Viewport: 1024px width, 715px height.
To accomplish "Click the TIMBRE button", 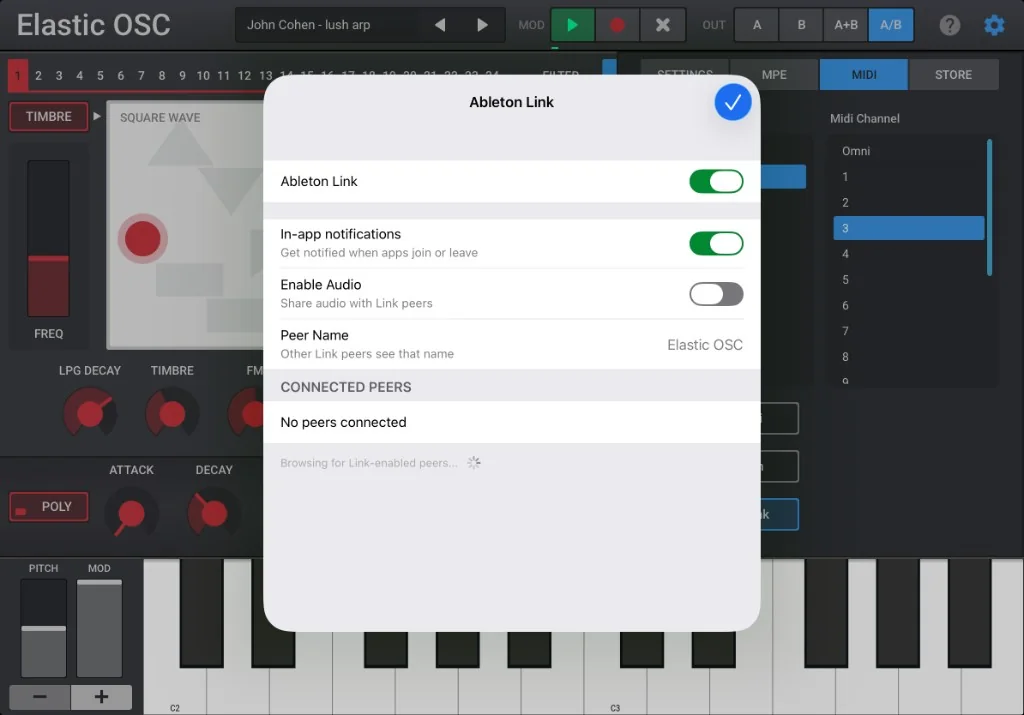I will [48, 116].
